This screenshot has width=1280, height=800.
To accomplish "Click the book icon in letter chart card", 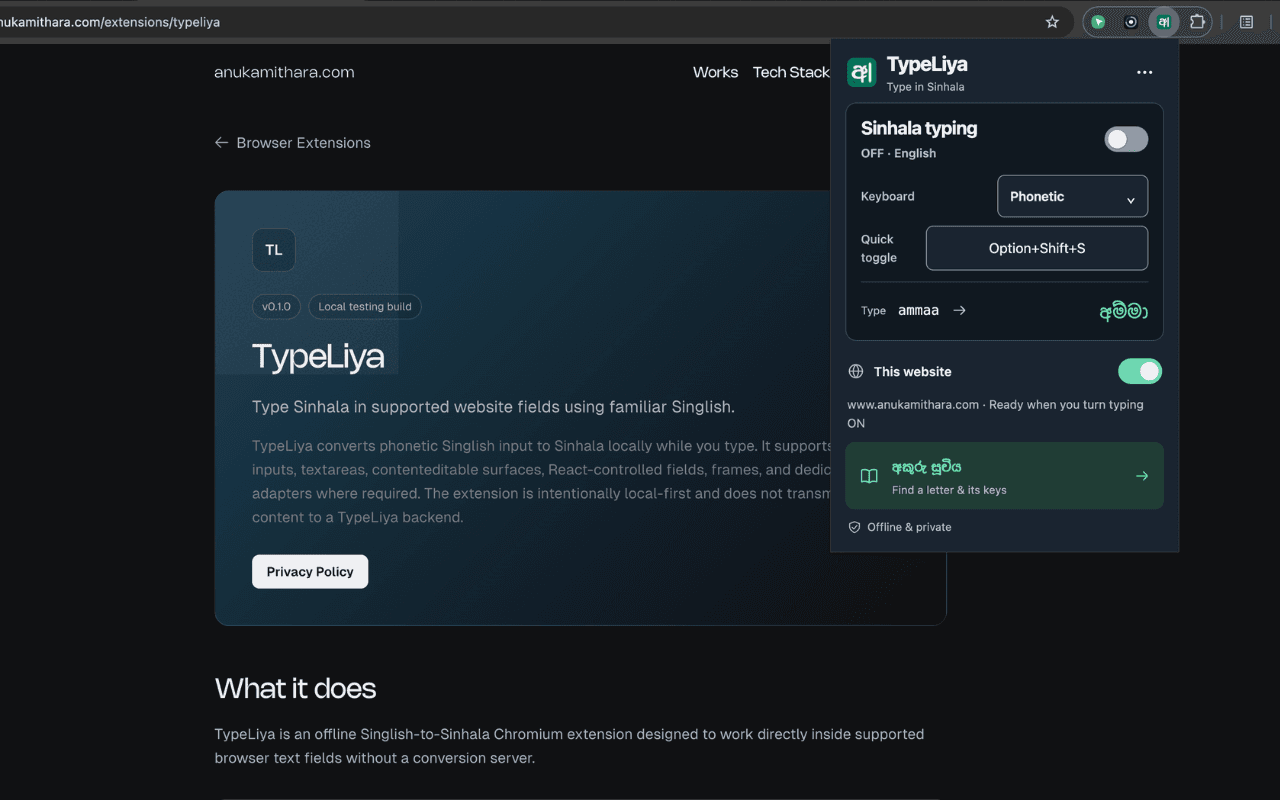I will click(870, 476).
